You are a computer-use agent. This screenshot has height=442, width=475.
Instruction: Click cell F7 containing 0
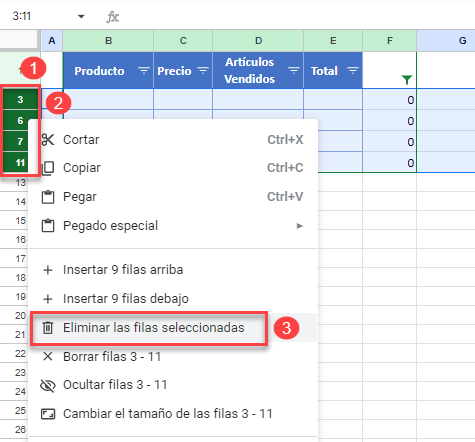pos(389,141)
